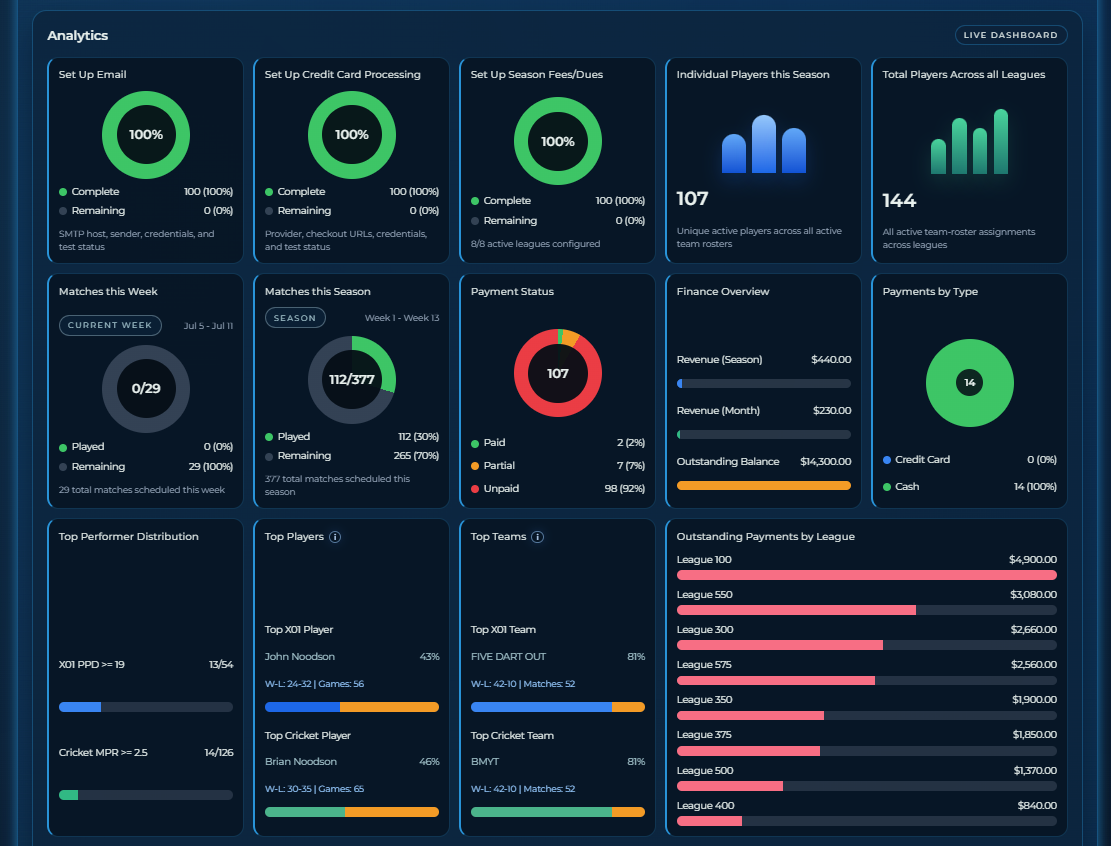Image resolution: width=1111 pixels, height=846 pixels.
Task: Click the LIVE DASHBOARD badge
Action: pos(1010,35)
